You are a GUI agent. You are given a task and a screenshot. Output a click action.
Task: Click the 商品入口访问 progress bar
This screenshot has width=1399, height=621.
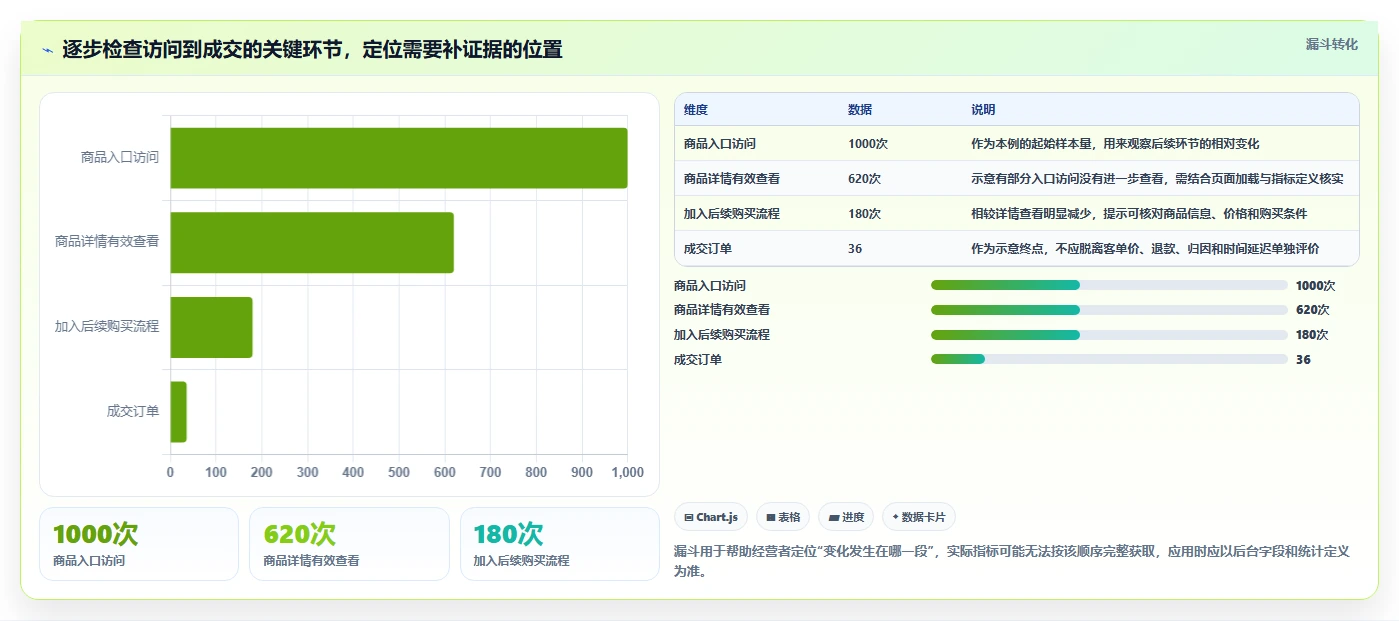[1109, 285]
